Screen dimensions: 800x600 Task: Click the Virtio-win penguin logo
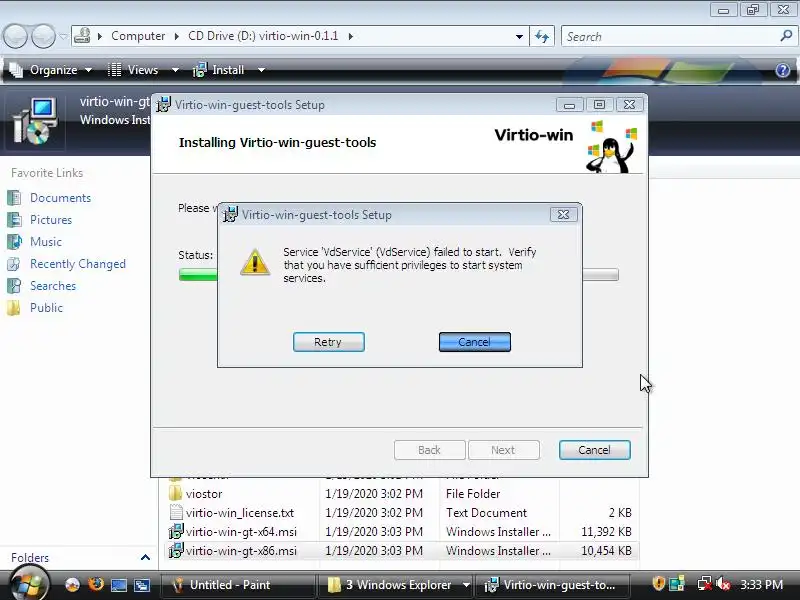coord(611,147)
